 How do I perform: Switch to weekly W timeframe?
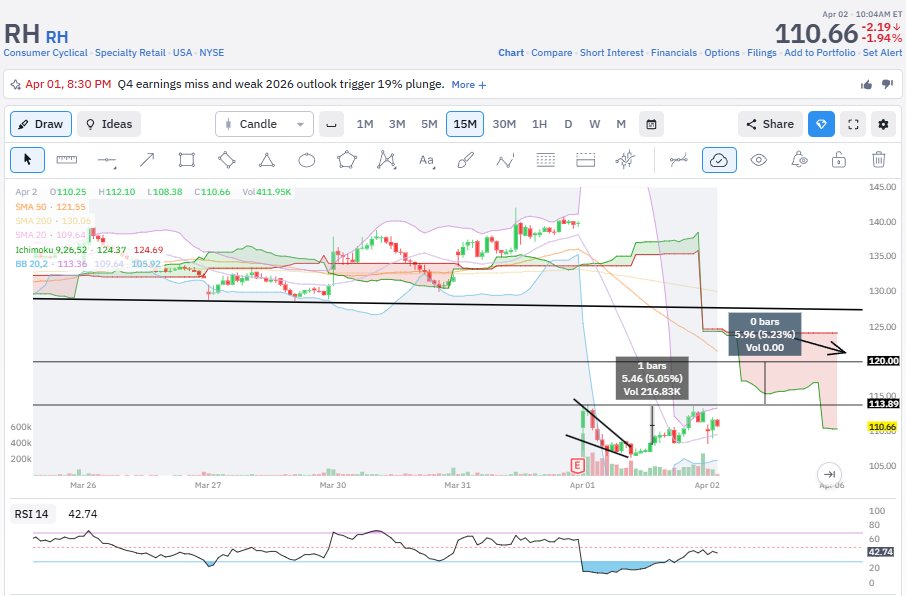595,124
